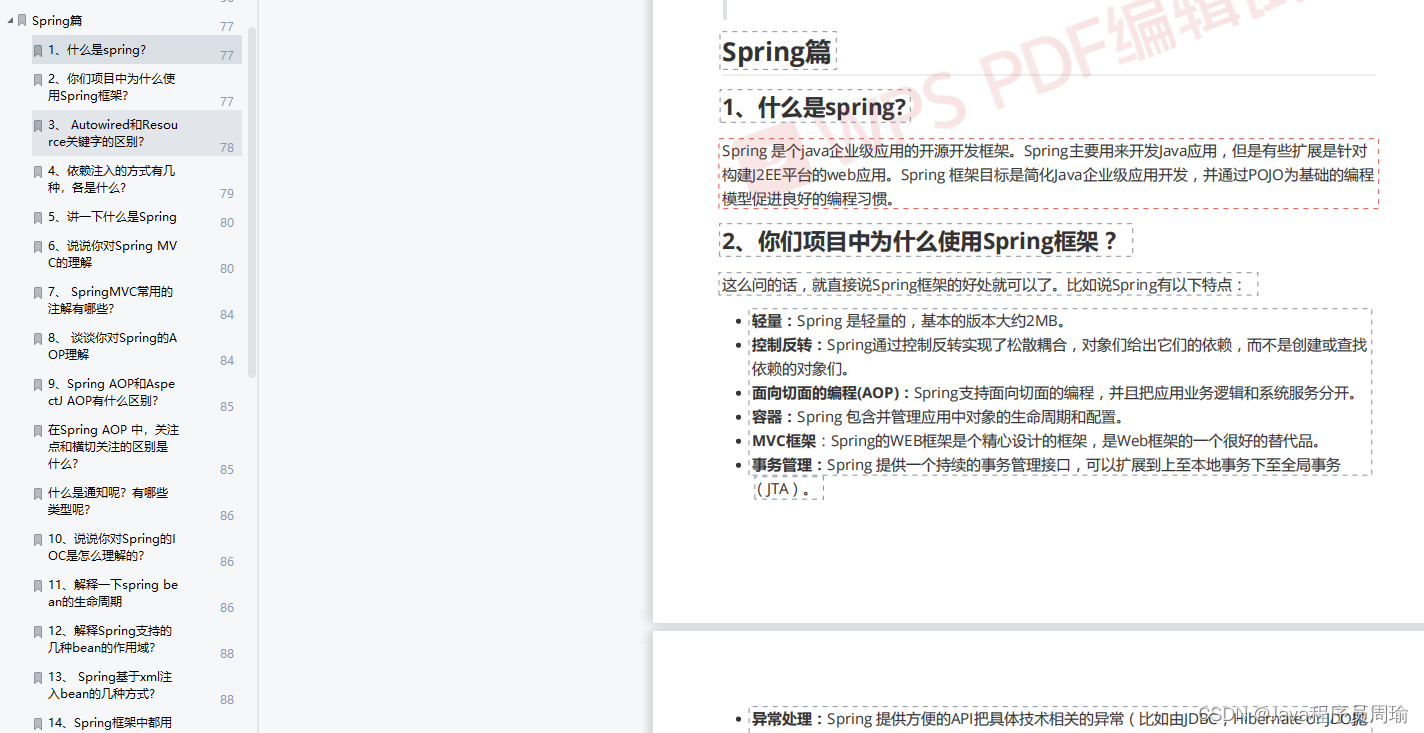This screenshot has height=733, width=1424.
Task: Click the bookmark icon beside Spring篇
Action: pos(22,21)
